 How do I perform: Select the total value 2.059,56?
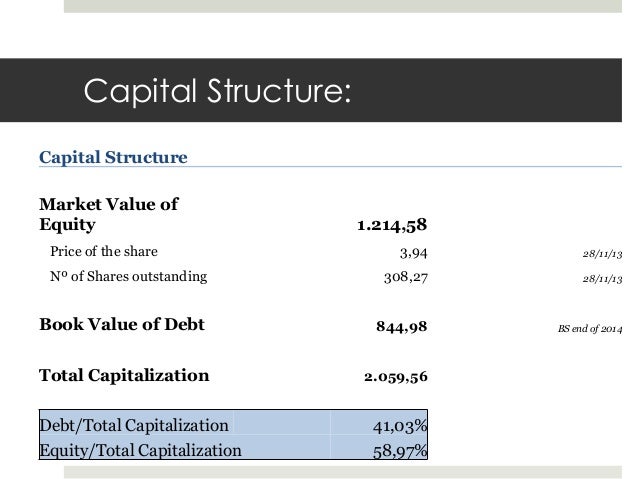click(395, 377)
